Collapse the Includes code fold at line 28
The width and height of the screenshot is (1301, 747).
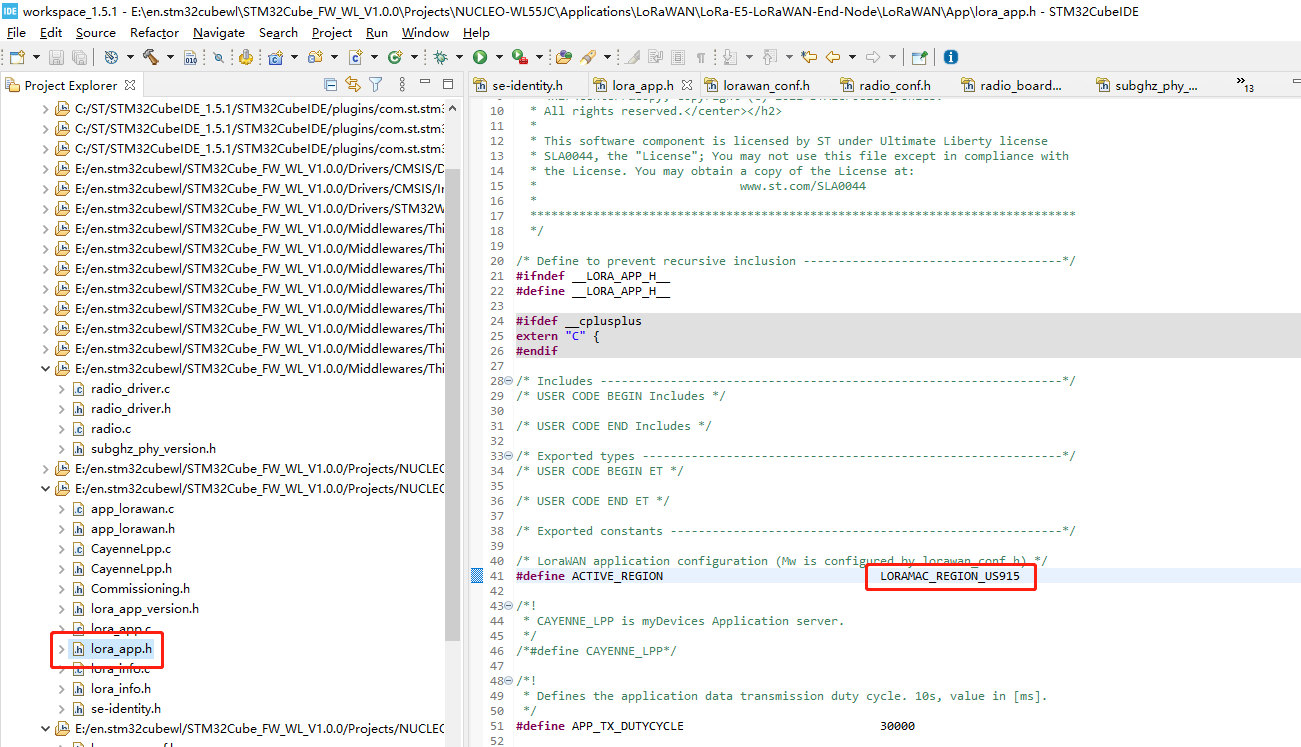508,381
